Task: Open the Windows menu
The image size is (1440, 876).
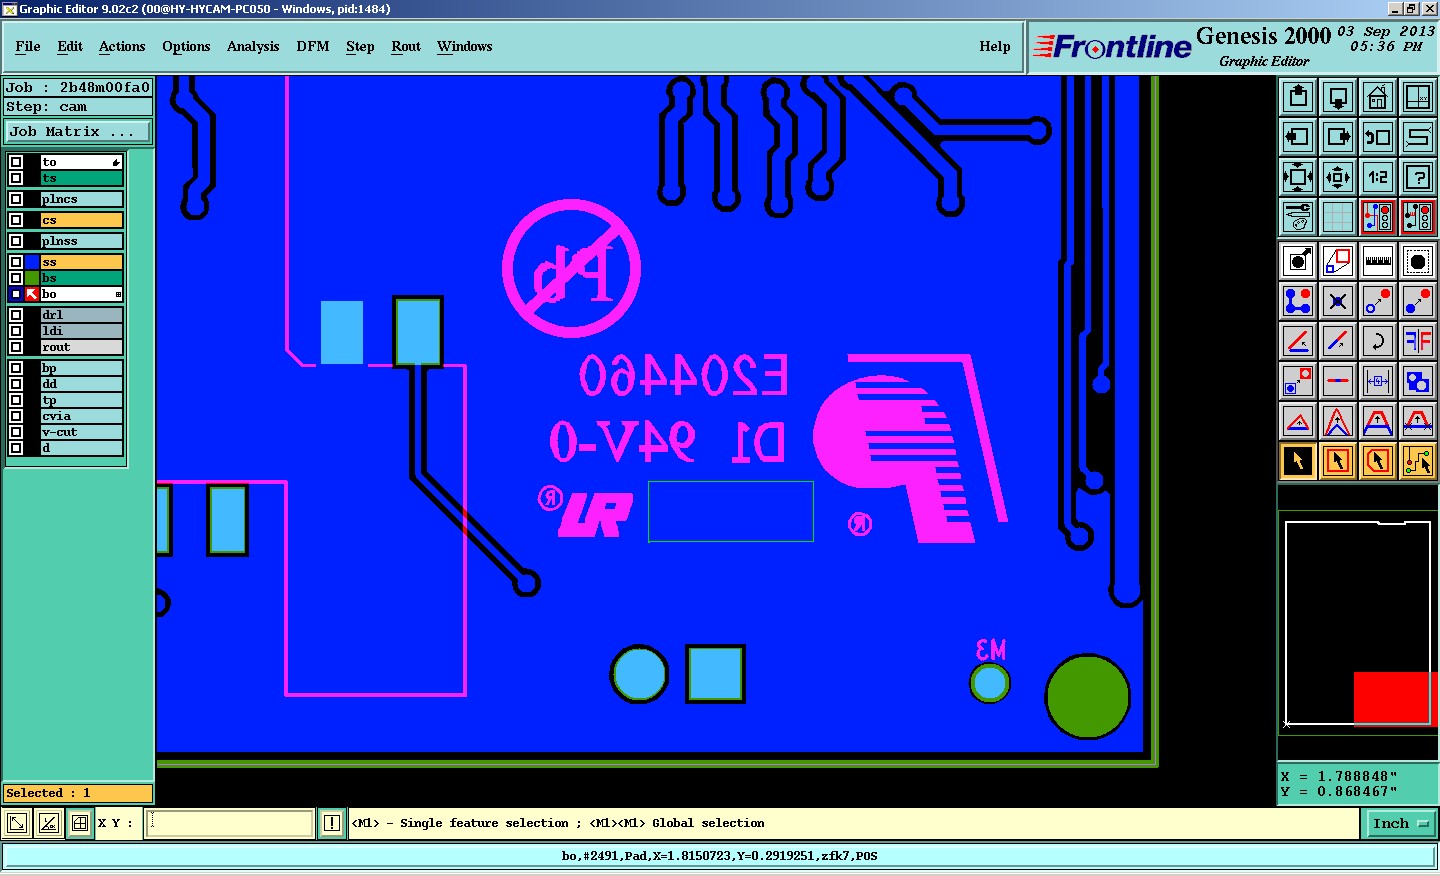Action: point(464,46)
